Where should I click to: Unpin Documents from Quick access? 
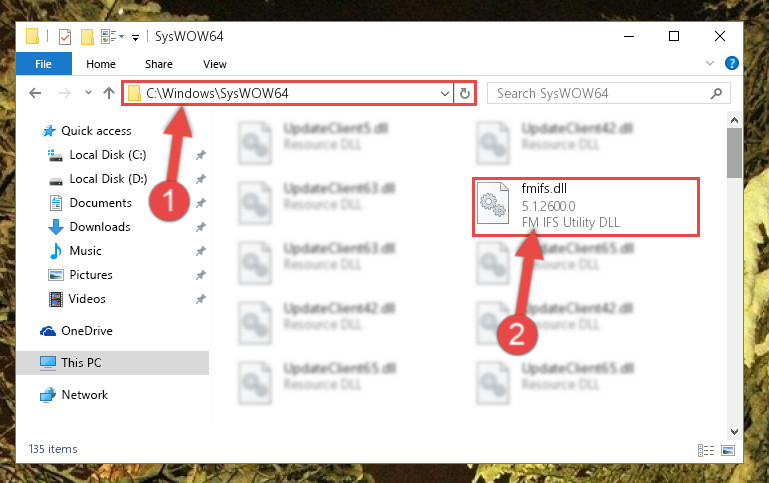pyautogui.click(x=201, y=203)
